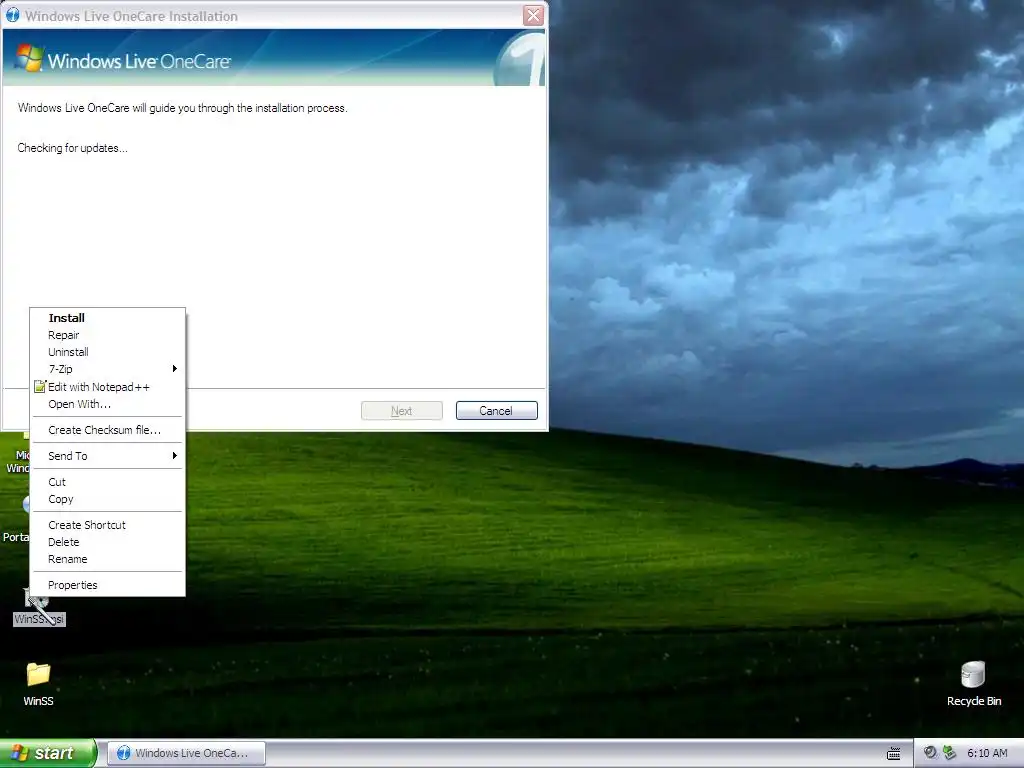This screenshot has height=768, width=1024.
Task: Click the 6:10 AM taskbar clock
Action: (987, 753)
